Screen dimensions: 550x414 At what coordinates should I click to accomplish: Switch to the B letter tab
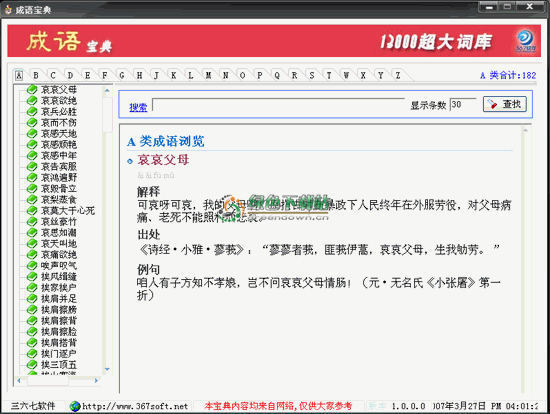[x=36, y=75]
